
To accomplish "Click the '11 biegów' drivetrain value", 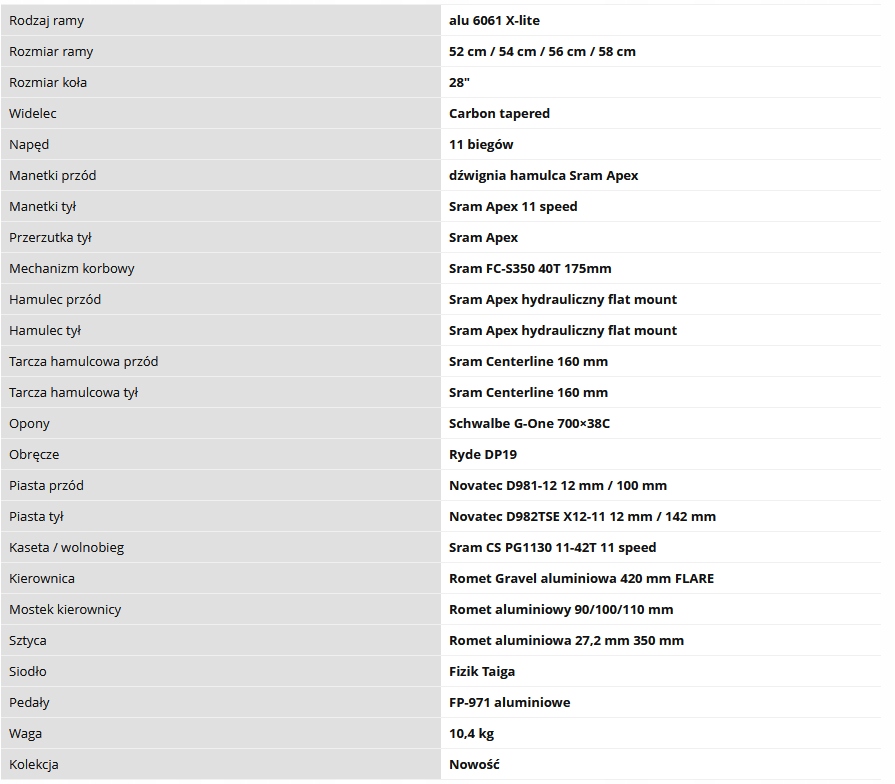I will coord(481,144).
